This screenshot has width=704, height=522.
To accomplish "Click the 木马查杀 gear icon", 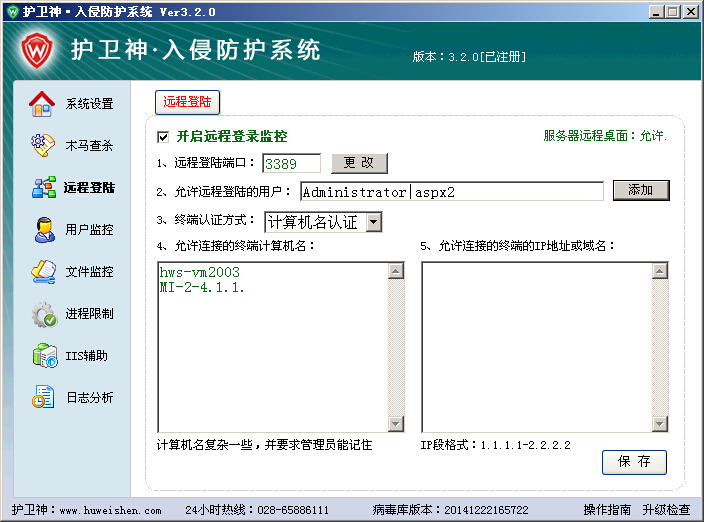I will coord(43,145).
